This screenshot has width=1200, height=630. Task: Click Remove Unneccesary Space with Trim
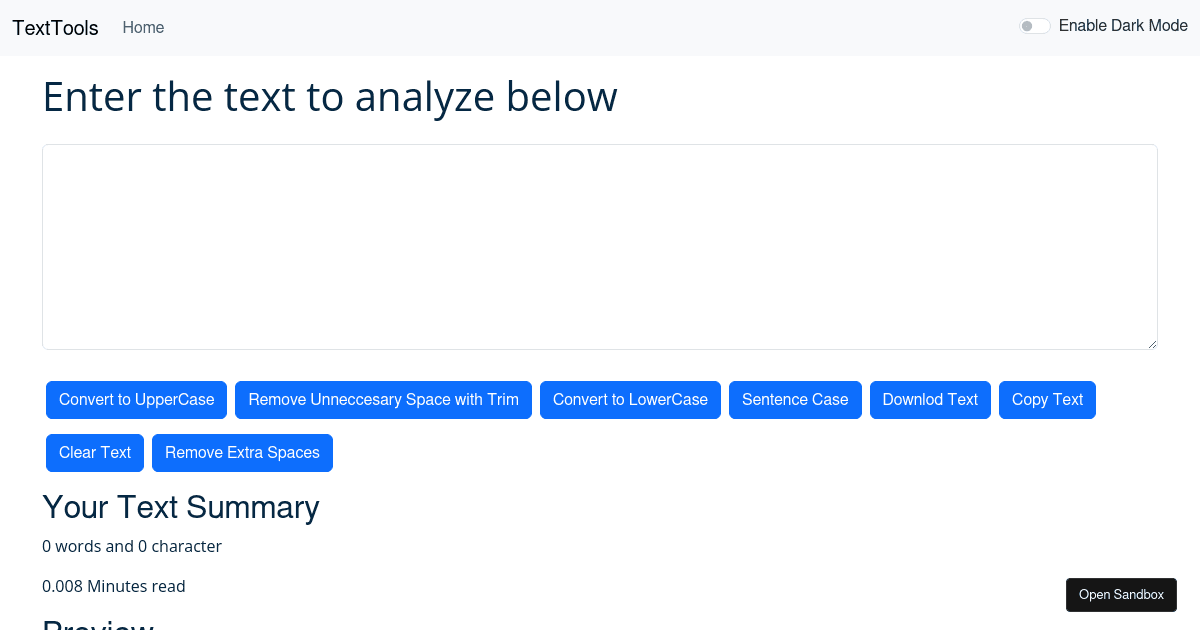click(383, 399)
